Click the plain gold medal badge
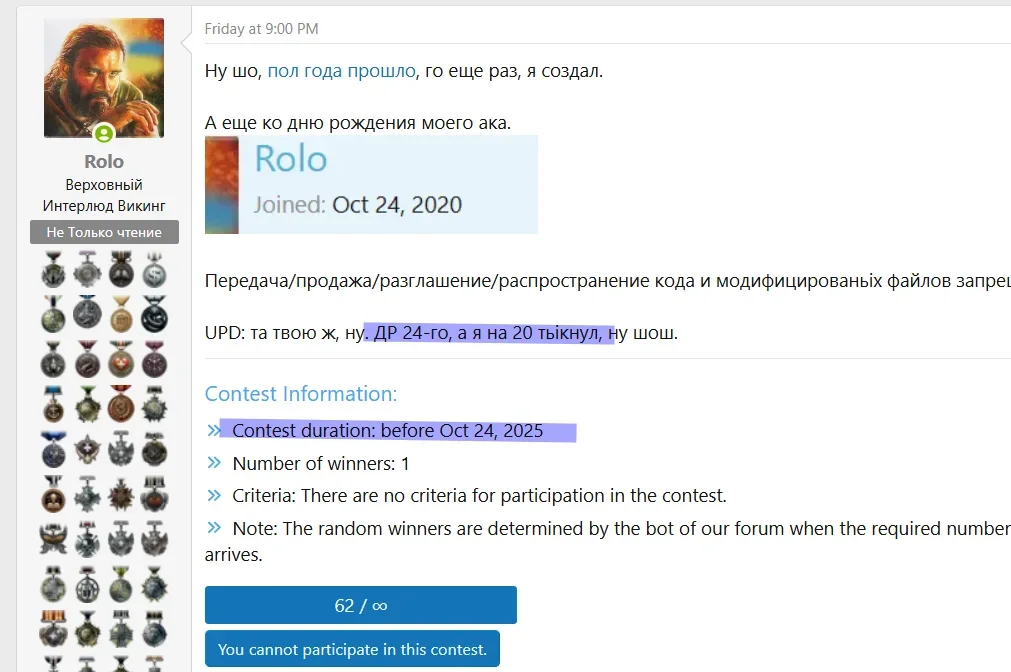The height and width of the screenshot is (672, 1011). (121, 315)
